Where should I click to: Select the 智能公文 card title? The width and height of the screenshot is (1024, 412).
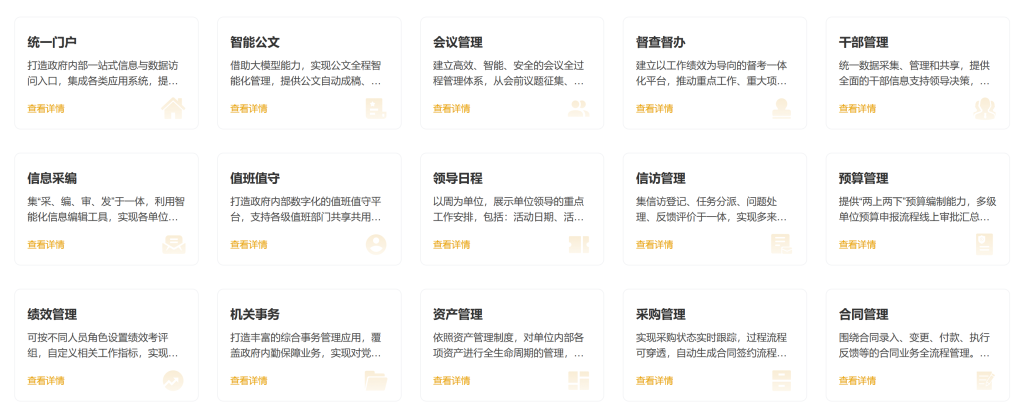(x=255, y=43)
